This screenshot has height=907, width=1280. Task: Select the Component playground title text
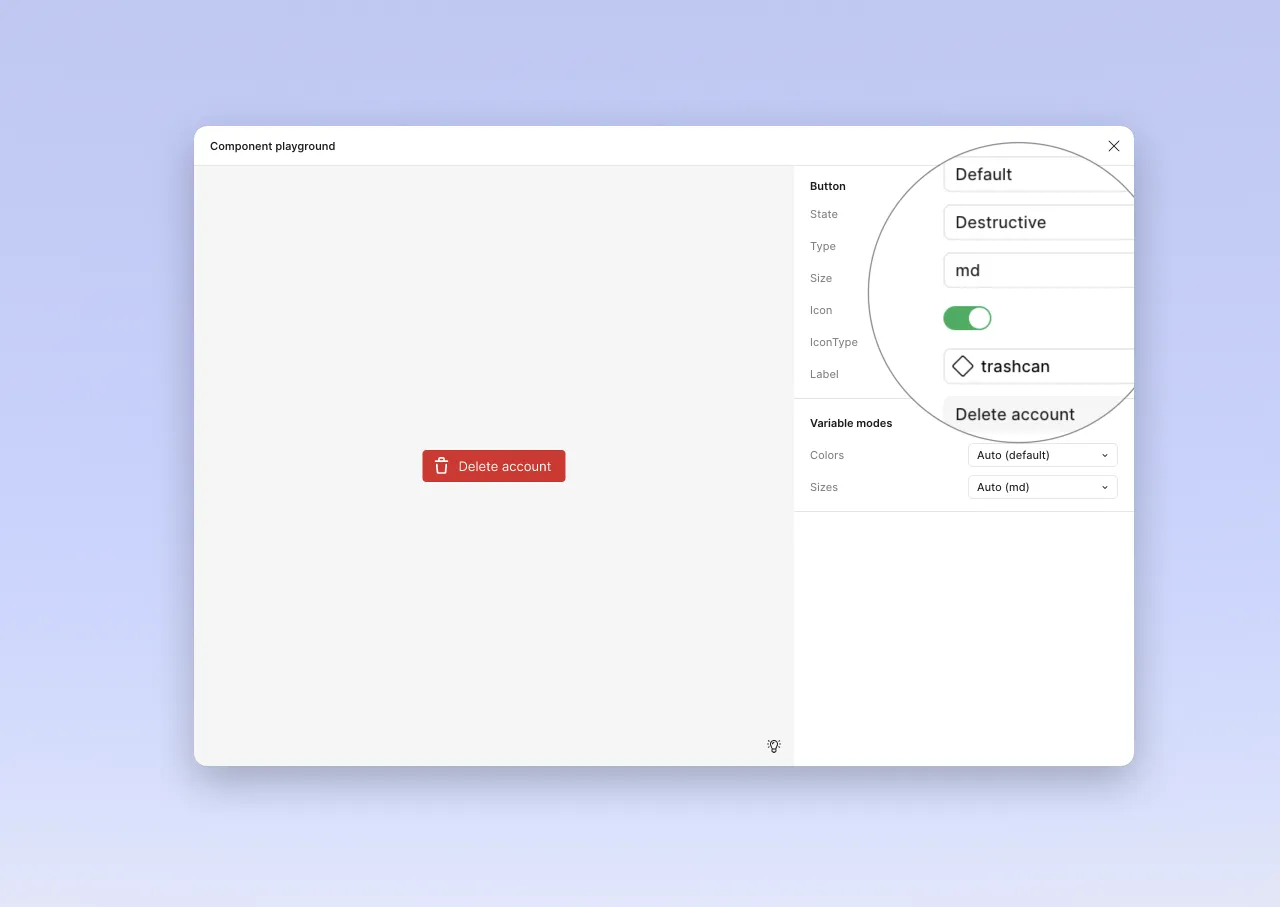[272, 146]
